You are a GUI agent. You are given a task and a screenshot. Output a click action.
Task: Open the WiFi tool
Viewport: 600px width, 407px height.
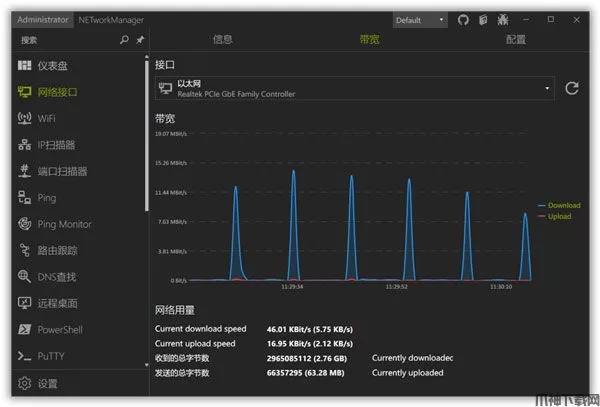[x=47, y=118]
